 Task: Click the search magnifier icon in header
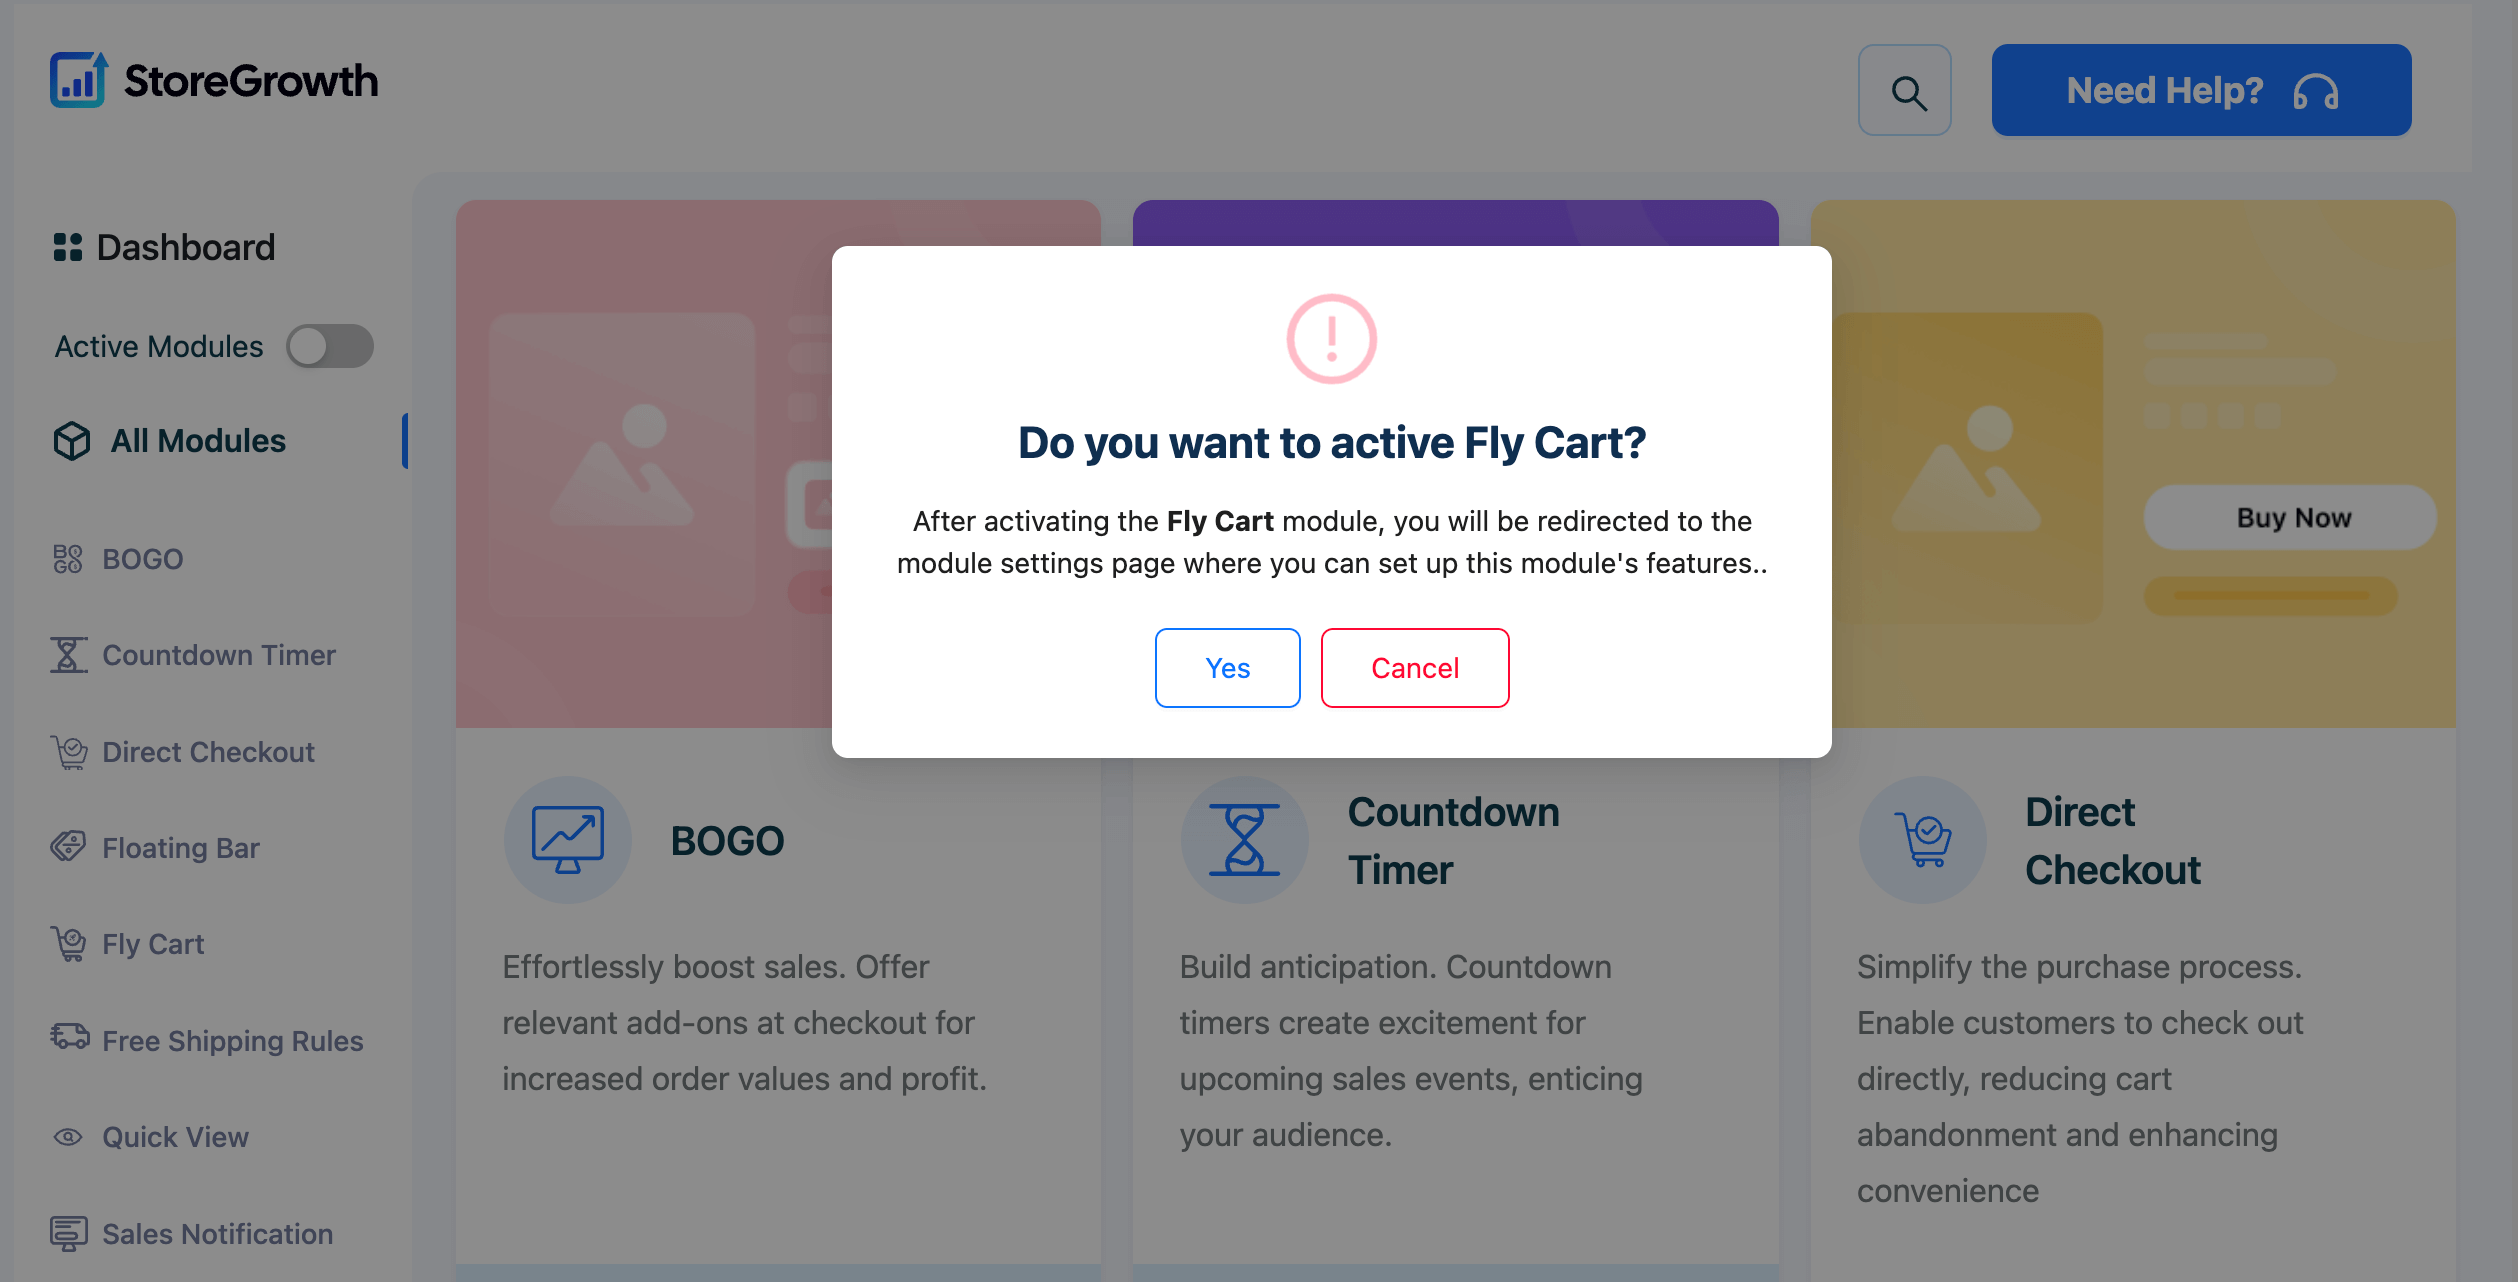(x=1905, y=91)
